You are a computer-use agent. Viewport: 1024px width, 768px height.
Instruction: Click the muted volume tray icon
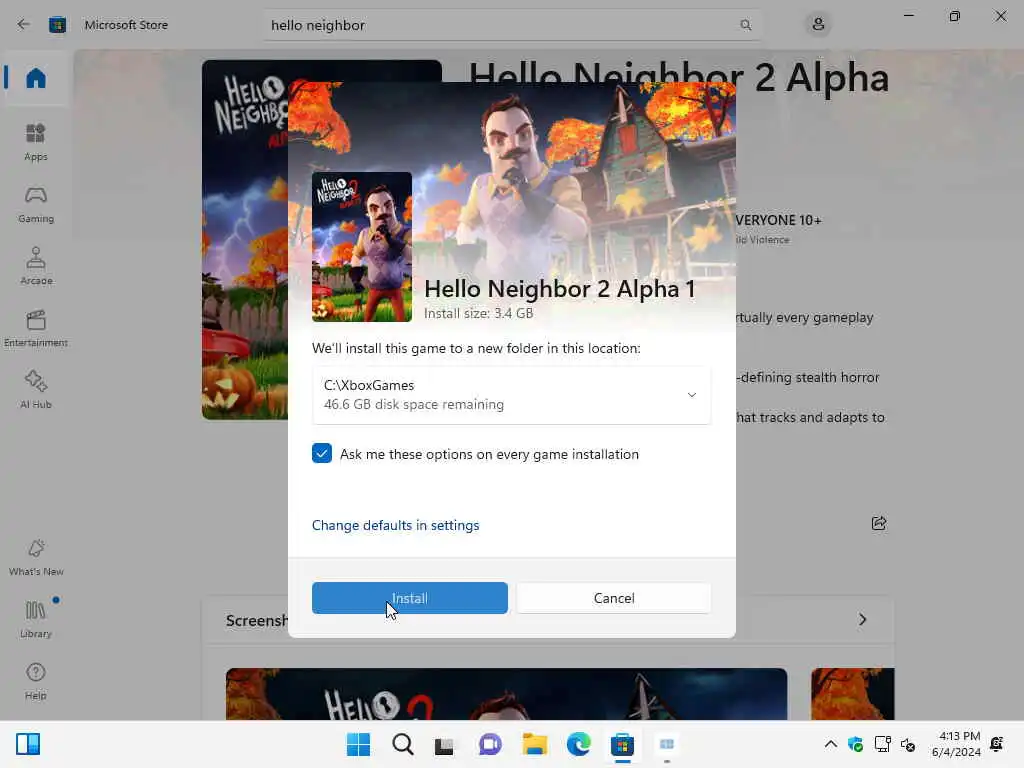point(908,744)
